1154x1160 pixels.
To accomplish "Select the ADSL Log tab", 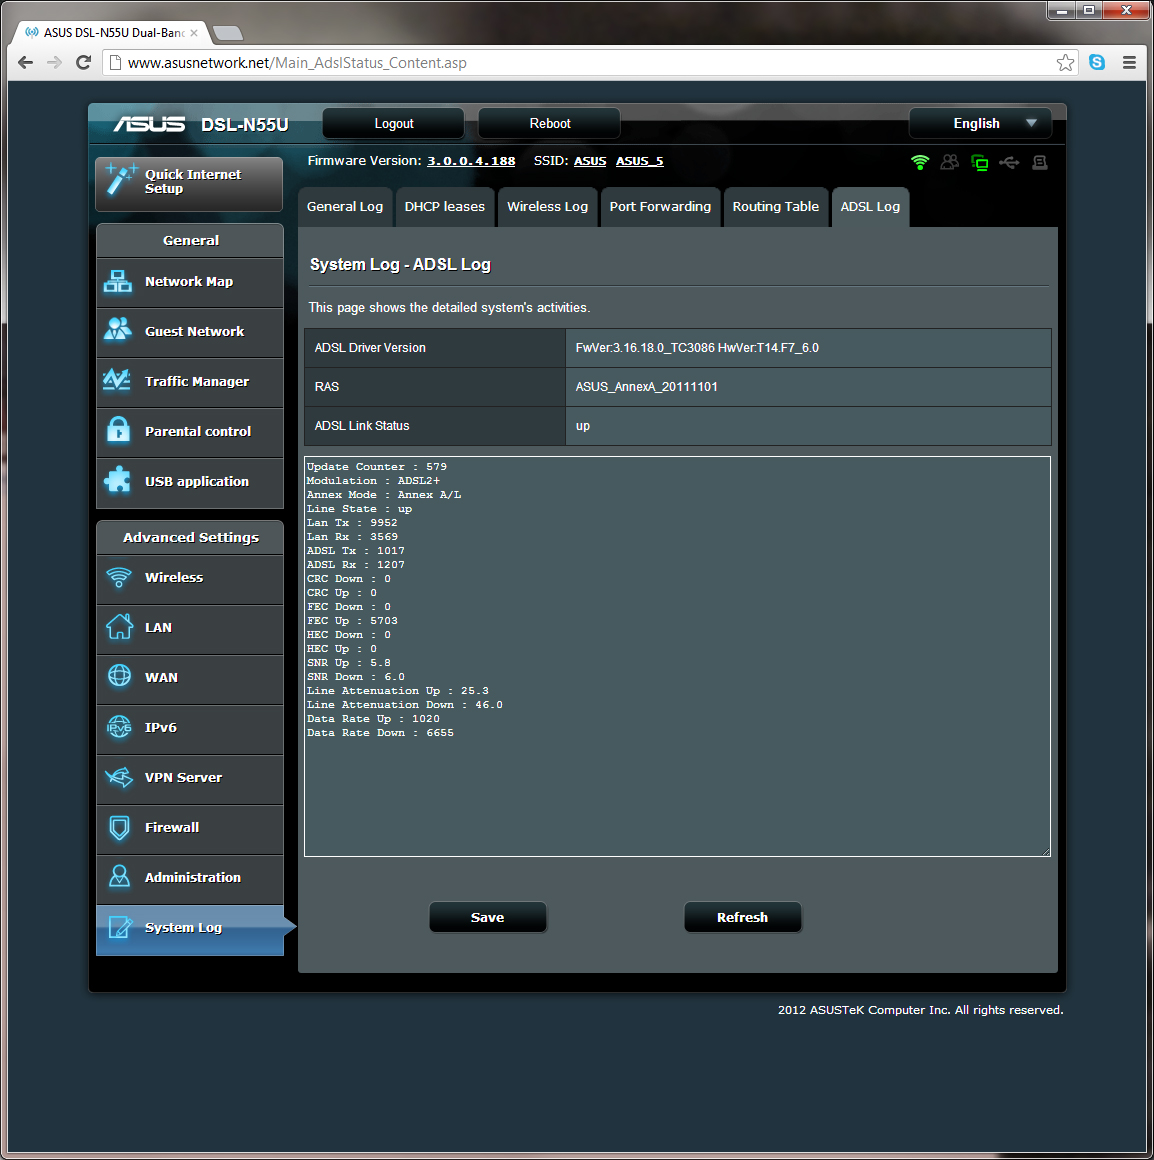I will click(x=870, y=207).
